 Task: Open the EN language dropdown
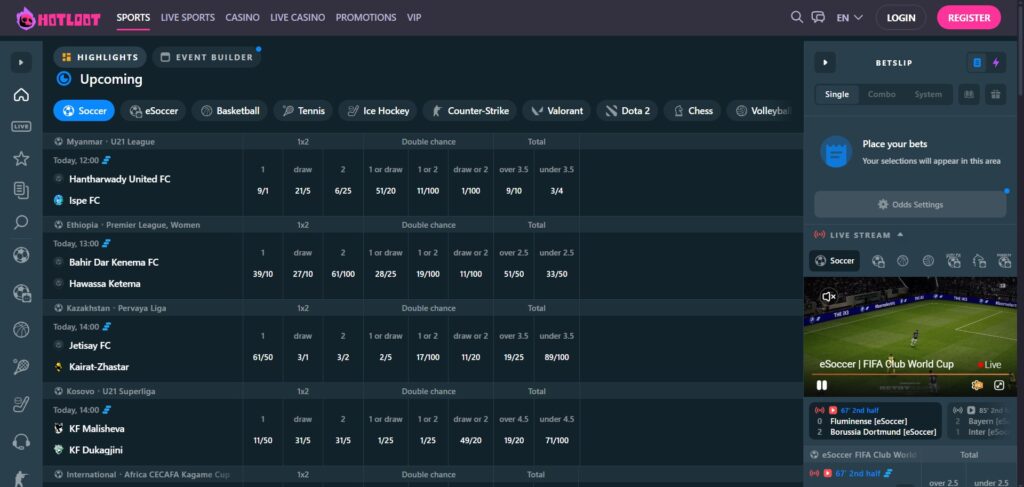point(849,17)
